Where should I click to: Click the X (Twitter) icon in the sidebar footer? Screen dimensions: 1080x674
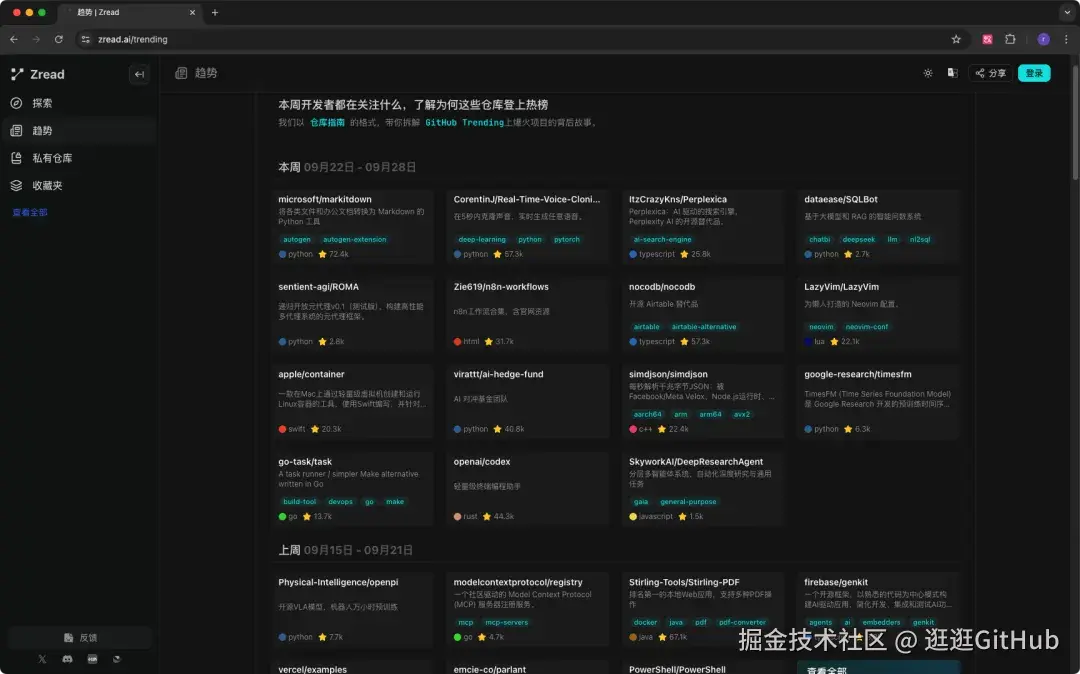coord(42,659)
